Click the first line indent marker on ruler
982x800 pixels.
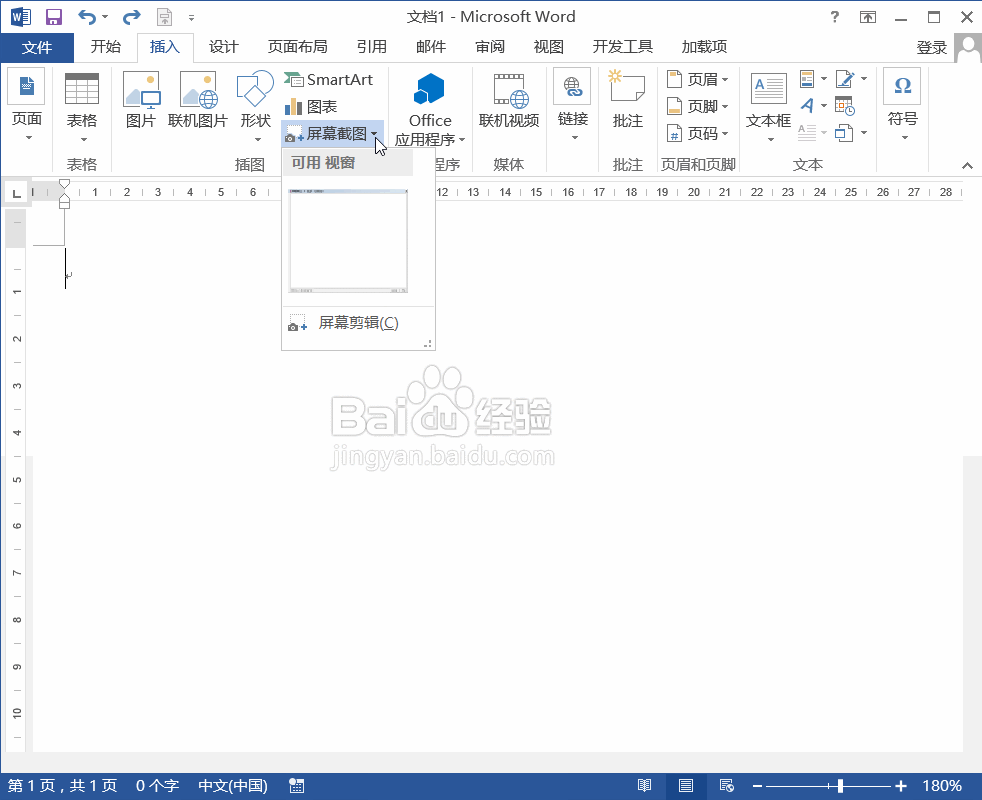pyautogui.click(x=64, y=184)
